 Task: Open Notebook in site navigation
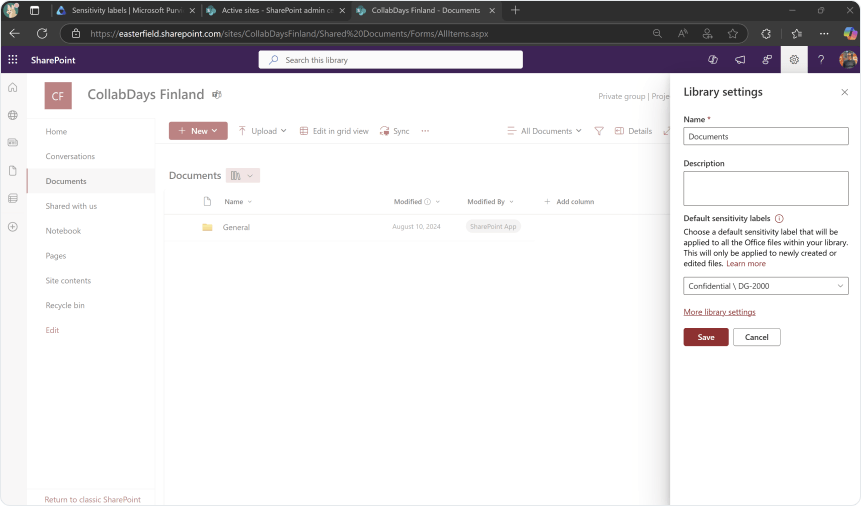63,231
